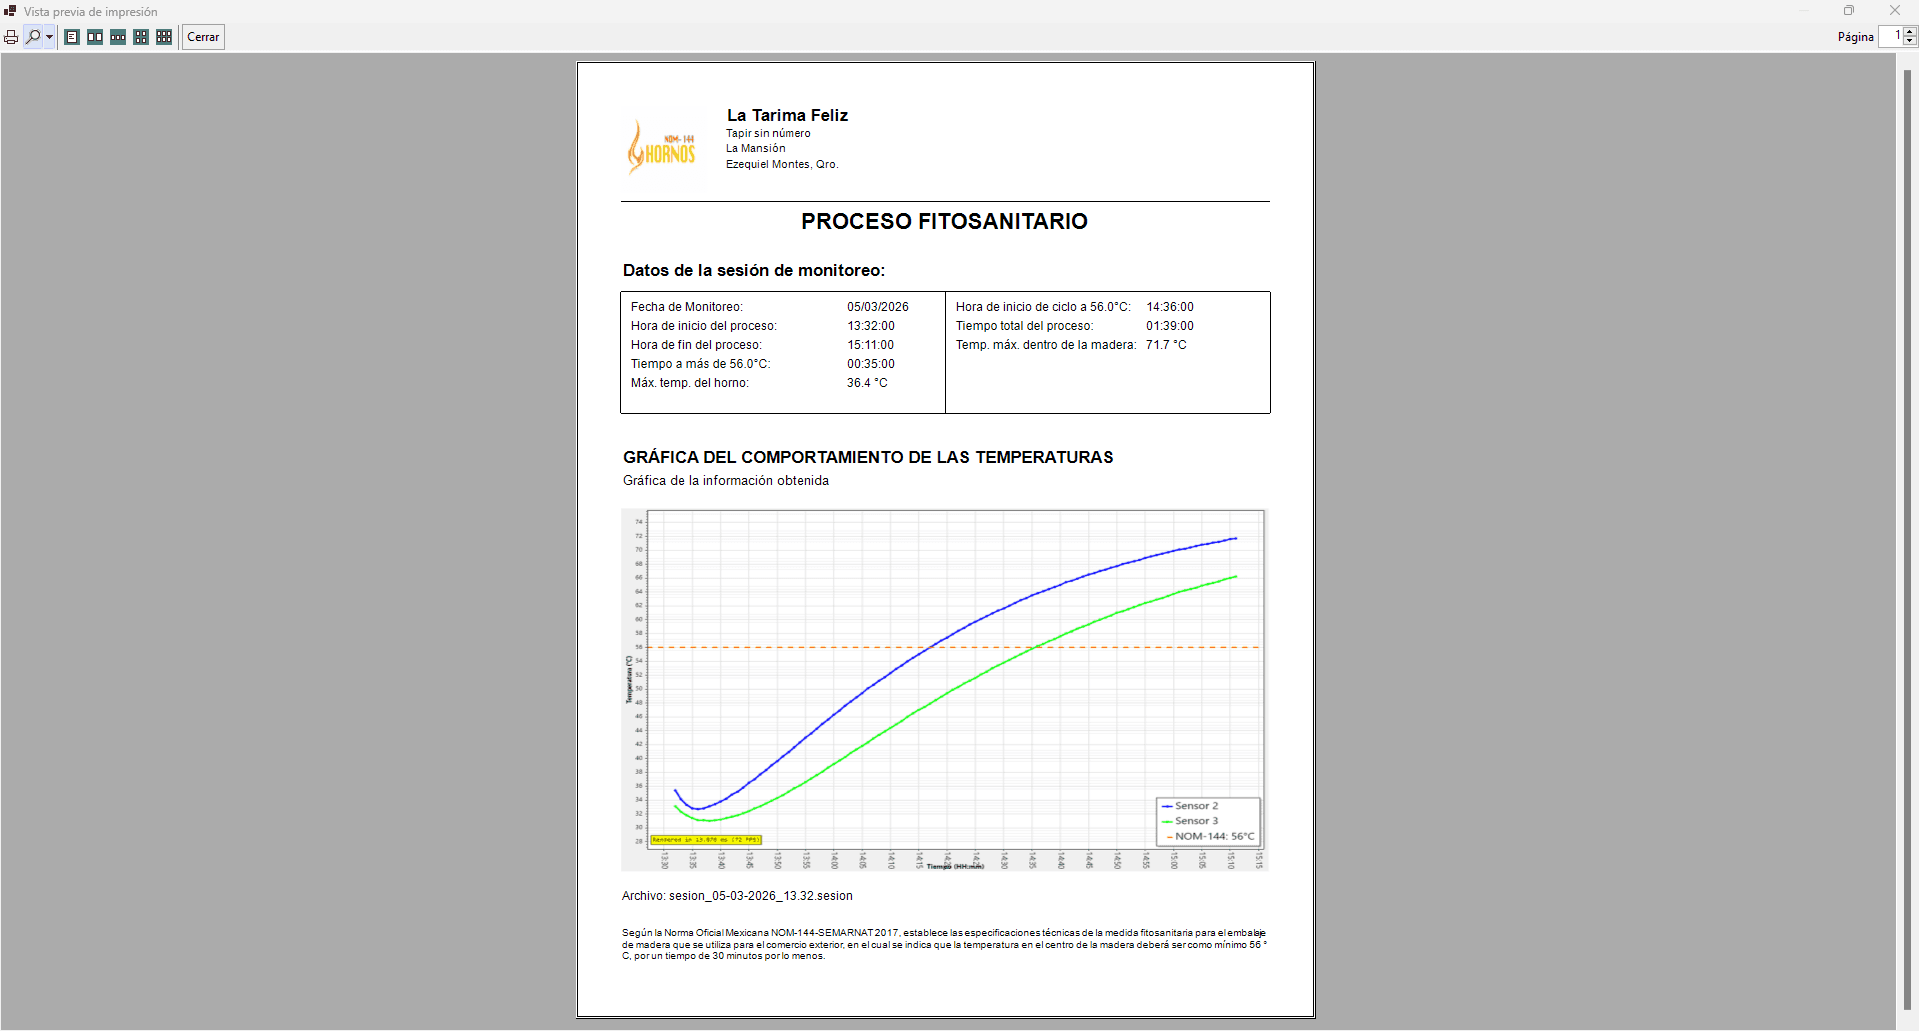Click the time above 56°C value '00:35:00'
This screenshot has width=1919, height=1031.
pos(871,364)
